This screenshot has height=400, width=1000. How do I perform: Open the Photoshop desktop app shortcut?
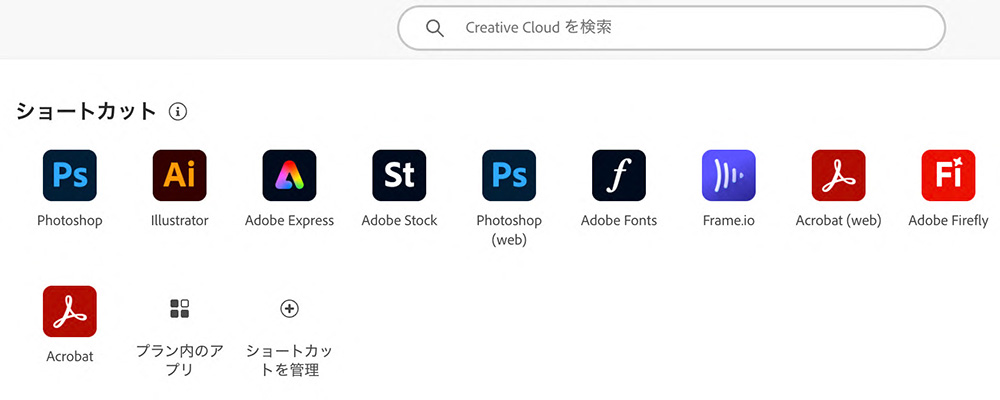(x=70, y=175)
